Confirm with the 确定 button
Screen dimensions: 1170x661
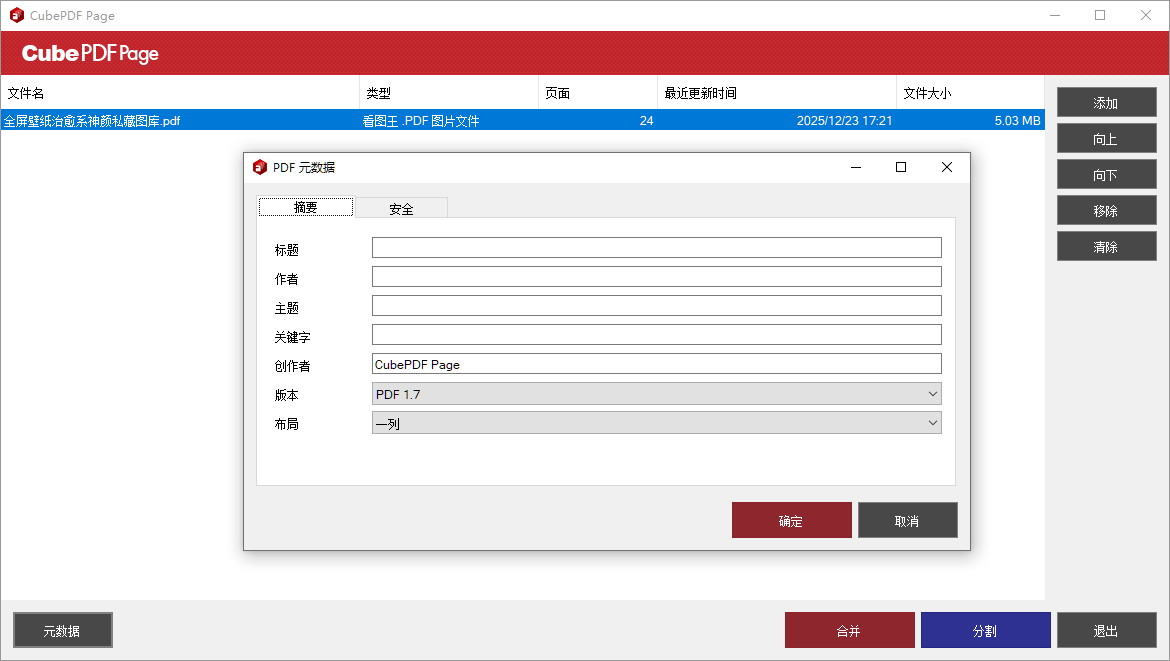click(x=792, y=520)
